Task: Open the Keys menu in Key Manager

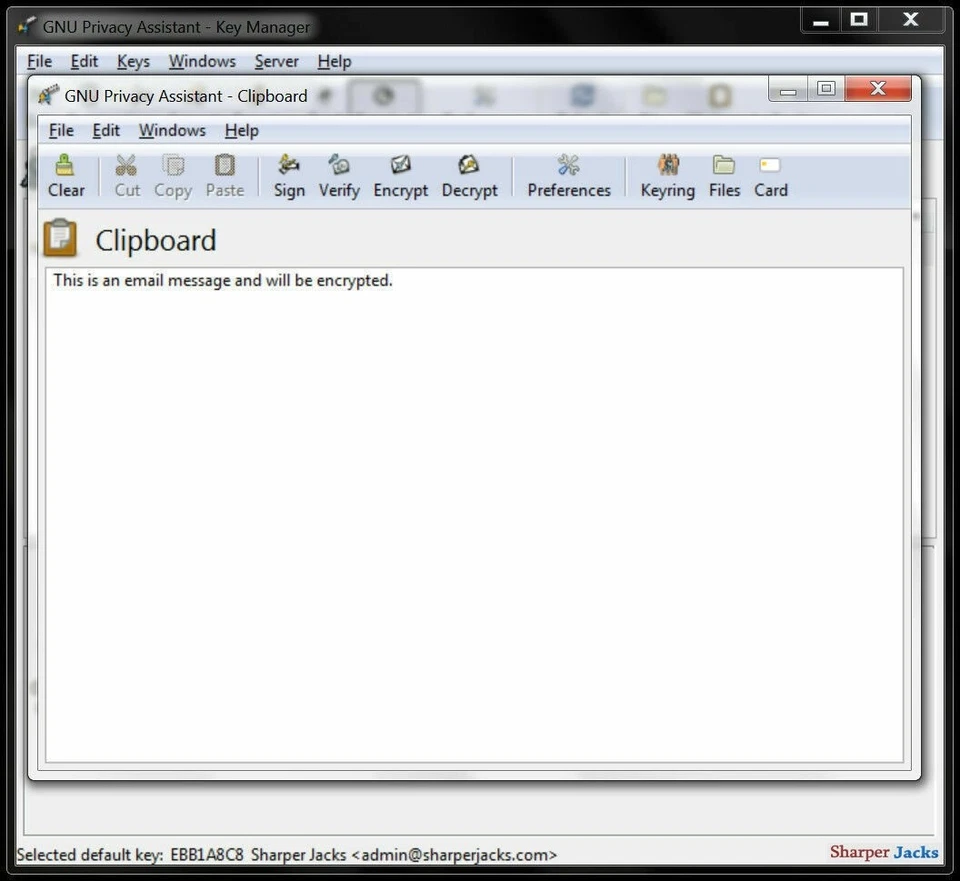Action: [x=133, y=61]
